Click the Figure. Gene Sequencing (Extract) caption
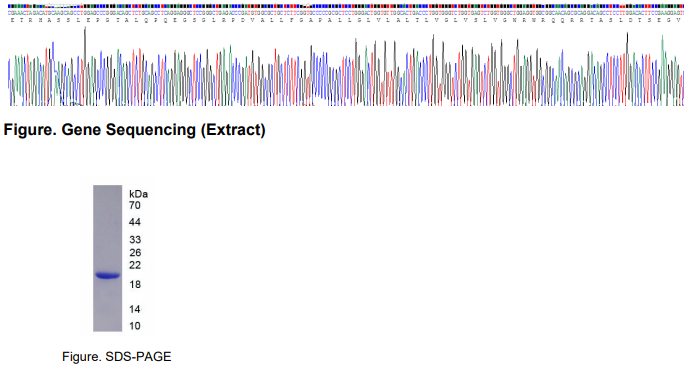Screen dimensions: 689x369 134,130
